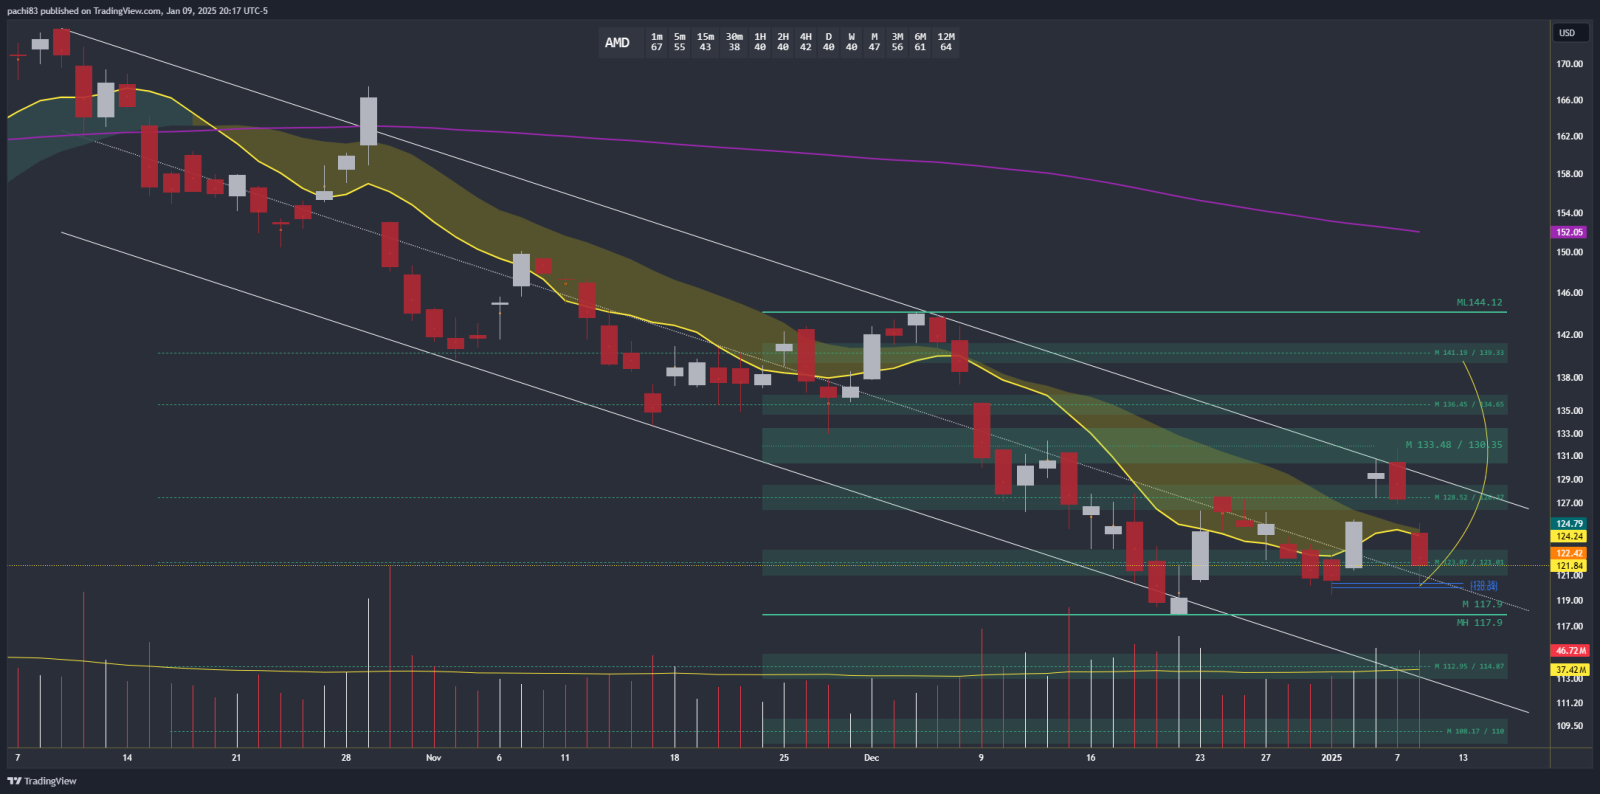This screenshot has height=794, width=1600.
Task: Click the Dec label on the time axis
Action: tap(871, 758)
